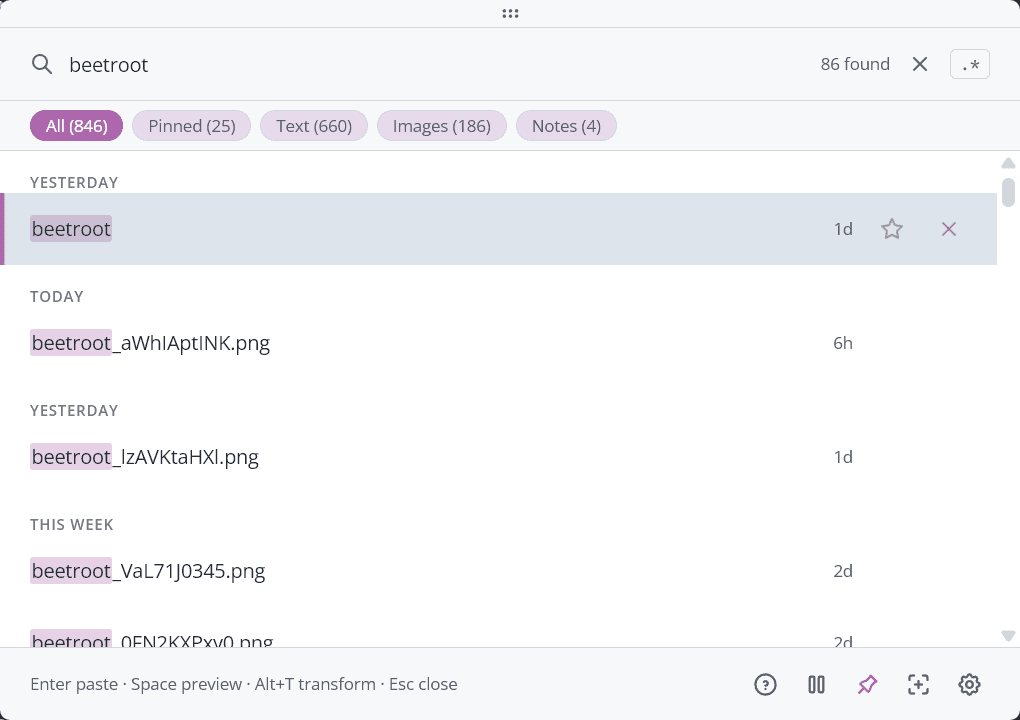Select the Notes (4) filter

point(566,125)
